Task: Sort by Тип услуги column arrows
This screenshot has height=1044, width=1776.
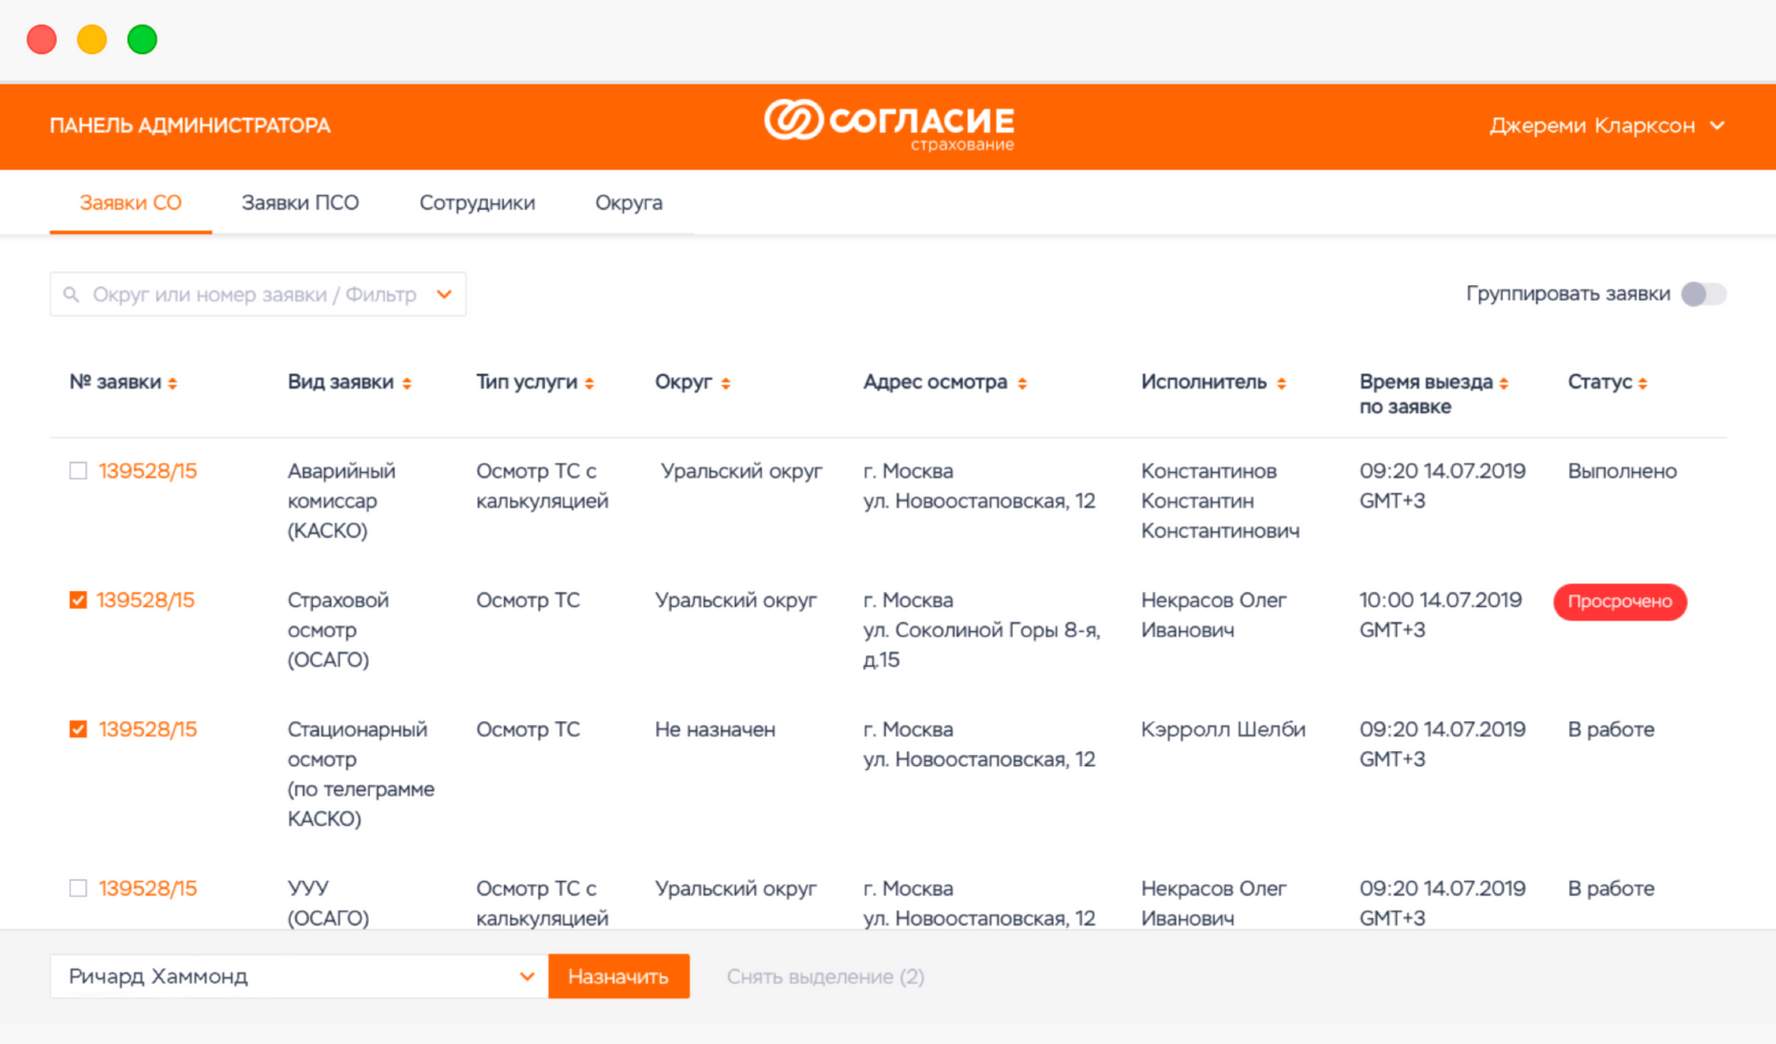Action: [589, 383]
